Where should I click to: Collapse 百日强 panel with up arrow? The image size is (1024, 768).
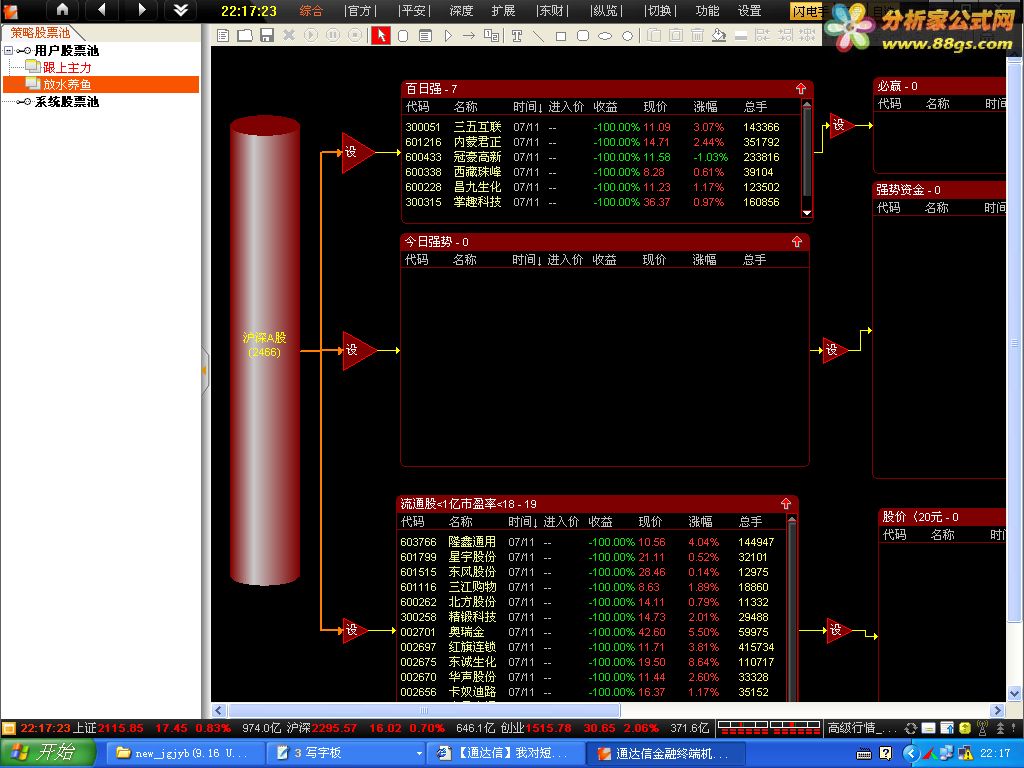click(801, 88)
